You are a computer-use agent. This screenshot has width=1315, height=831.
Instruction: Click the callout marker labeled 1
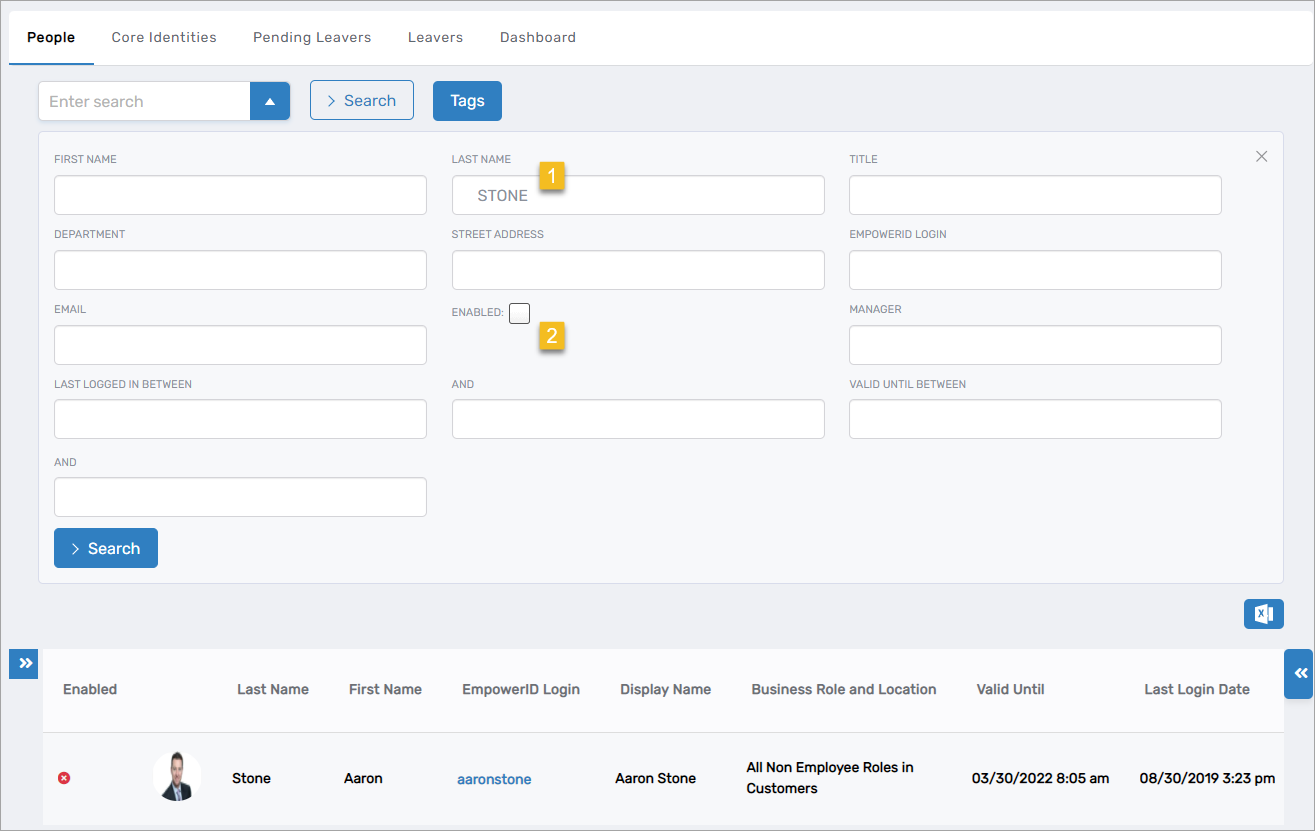(552, 175)
